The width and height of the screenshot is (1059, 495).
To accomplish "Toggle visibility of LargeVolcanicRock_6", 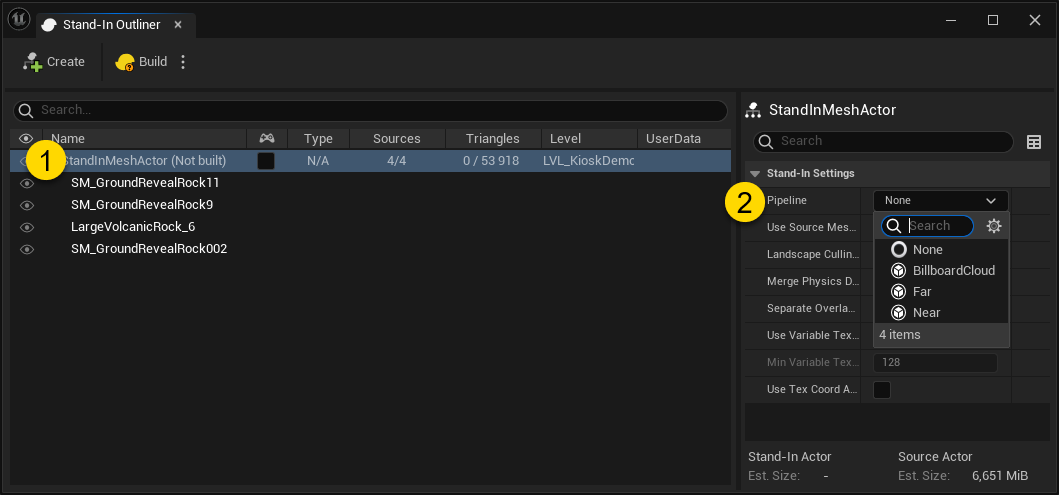I will tap(27, 227).
